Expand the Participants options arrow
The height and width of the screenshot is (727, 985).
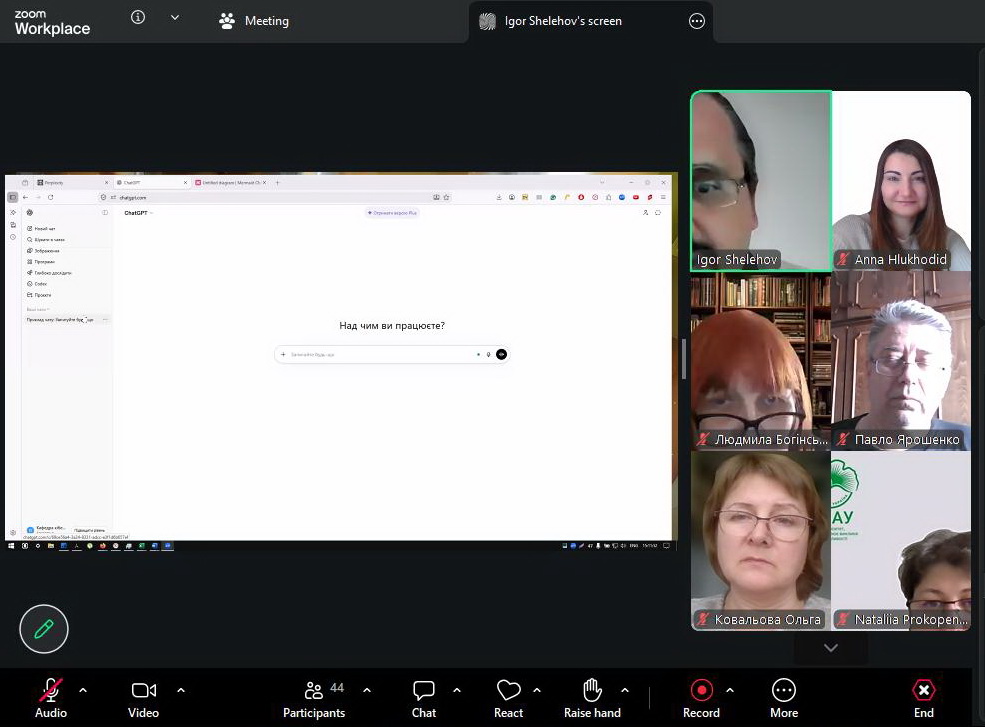(367, 690)
